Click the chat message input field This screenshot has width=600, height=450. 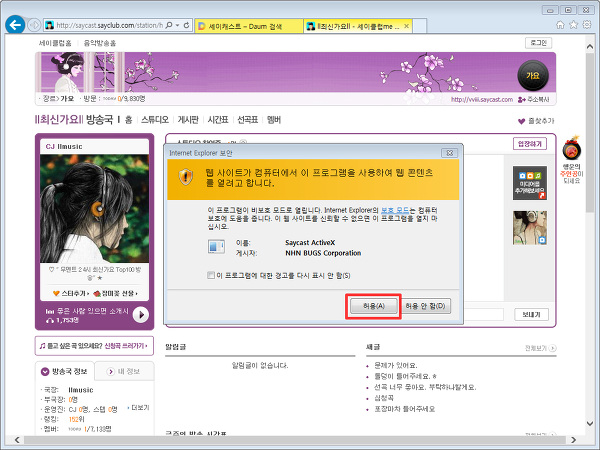[484, 315]
